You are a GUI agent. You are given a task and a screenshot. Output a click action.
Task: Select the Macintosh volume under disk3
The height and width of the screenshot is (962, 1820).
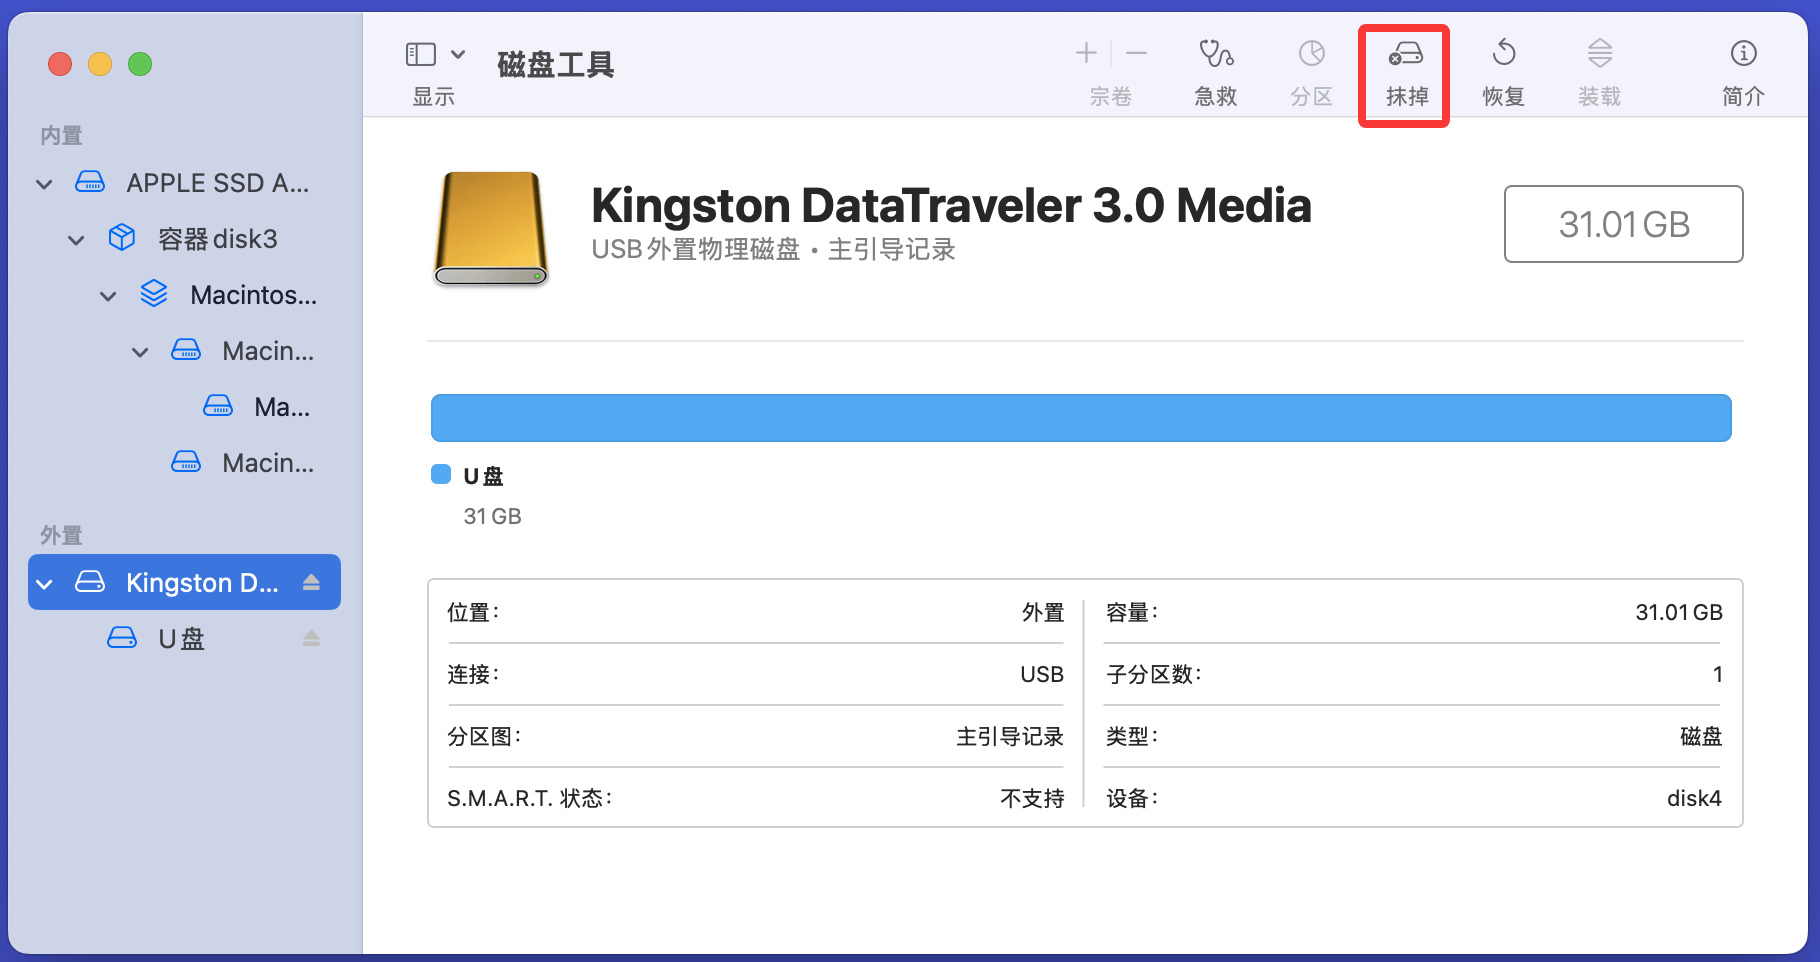coord(253,294)
